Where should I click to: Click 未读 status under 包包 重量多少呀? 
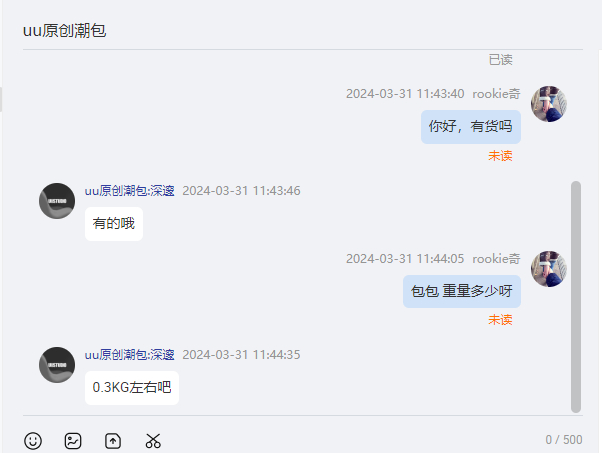click(500, 320)
